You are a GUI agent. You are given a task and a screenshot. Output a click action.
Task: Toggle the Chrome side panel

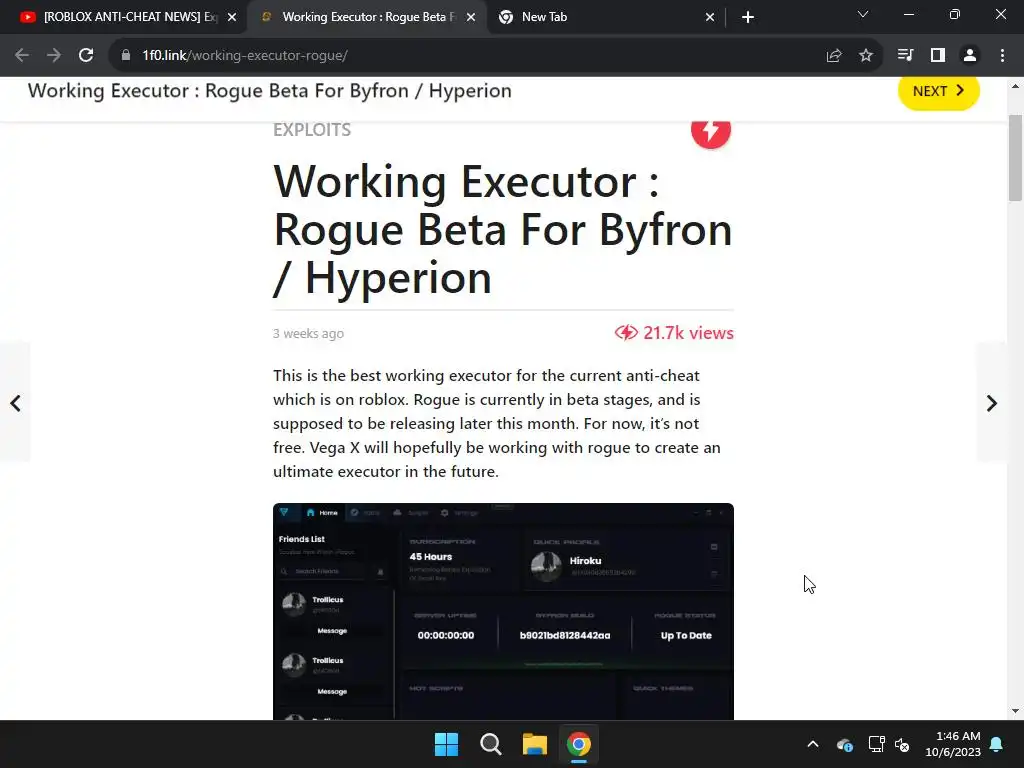point(938,56)
